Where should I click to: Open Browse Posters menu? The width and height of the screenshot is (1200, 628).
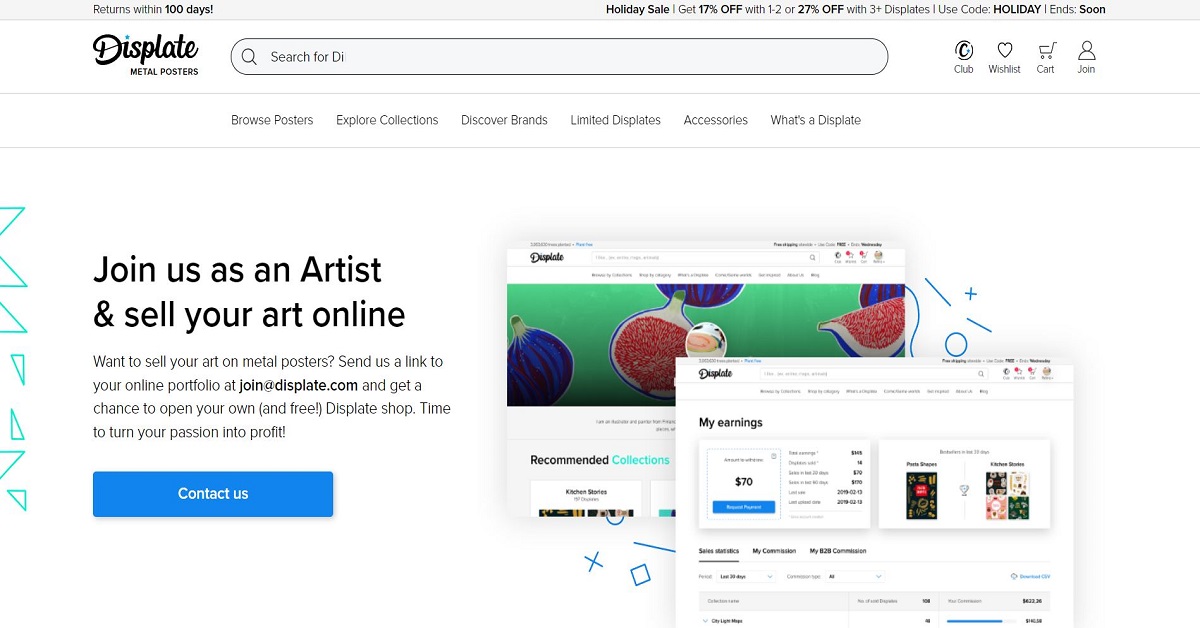tap(272, 120)
